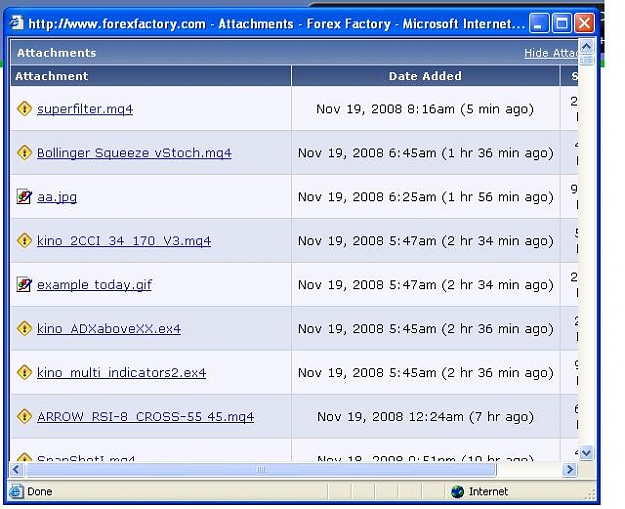Open the aa.jpg attachment

(x=57, y=197)
